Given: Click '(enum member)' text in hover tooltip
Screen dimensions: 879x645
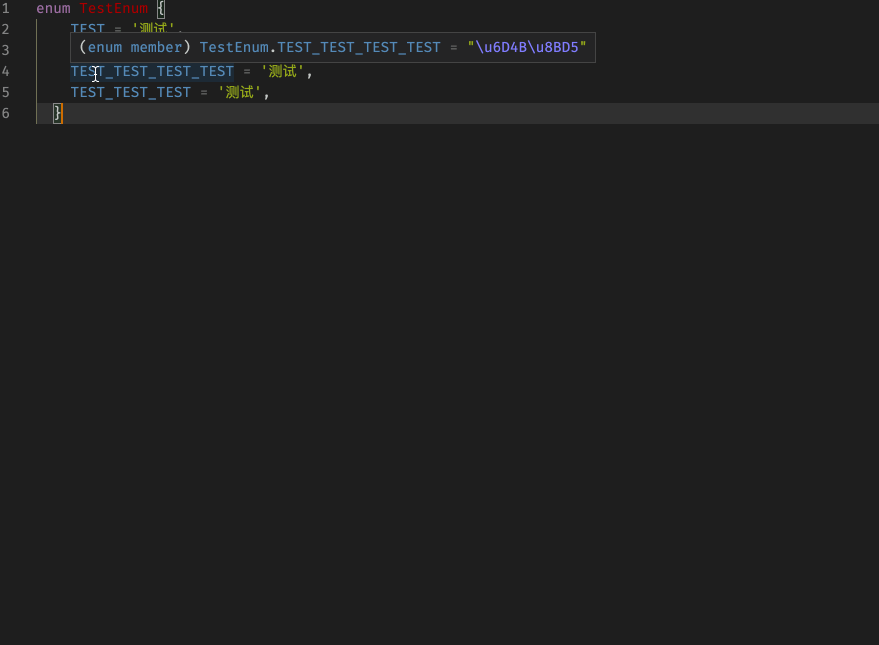Looking at the screenshot, I should click(x=135, y=48).
